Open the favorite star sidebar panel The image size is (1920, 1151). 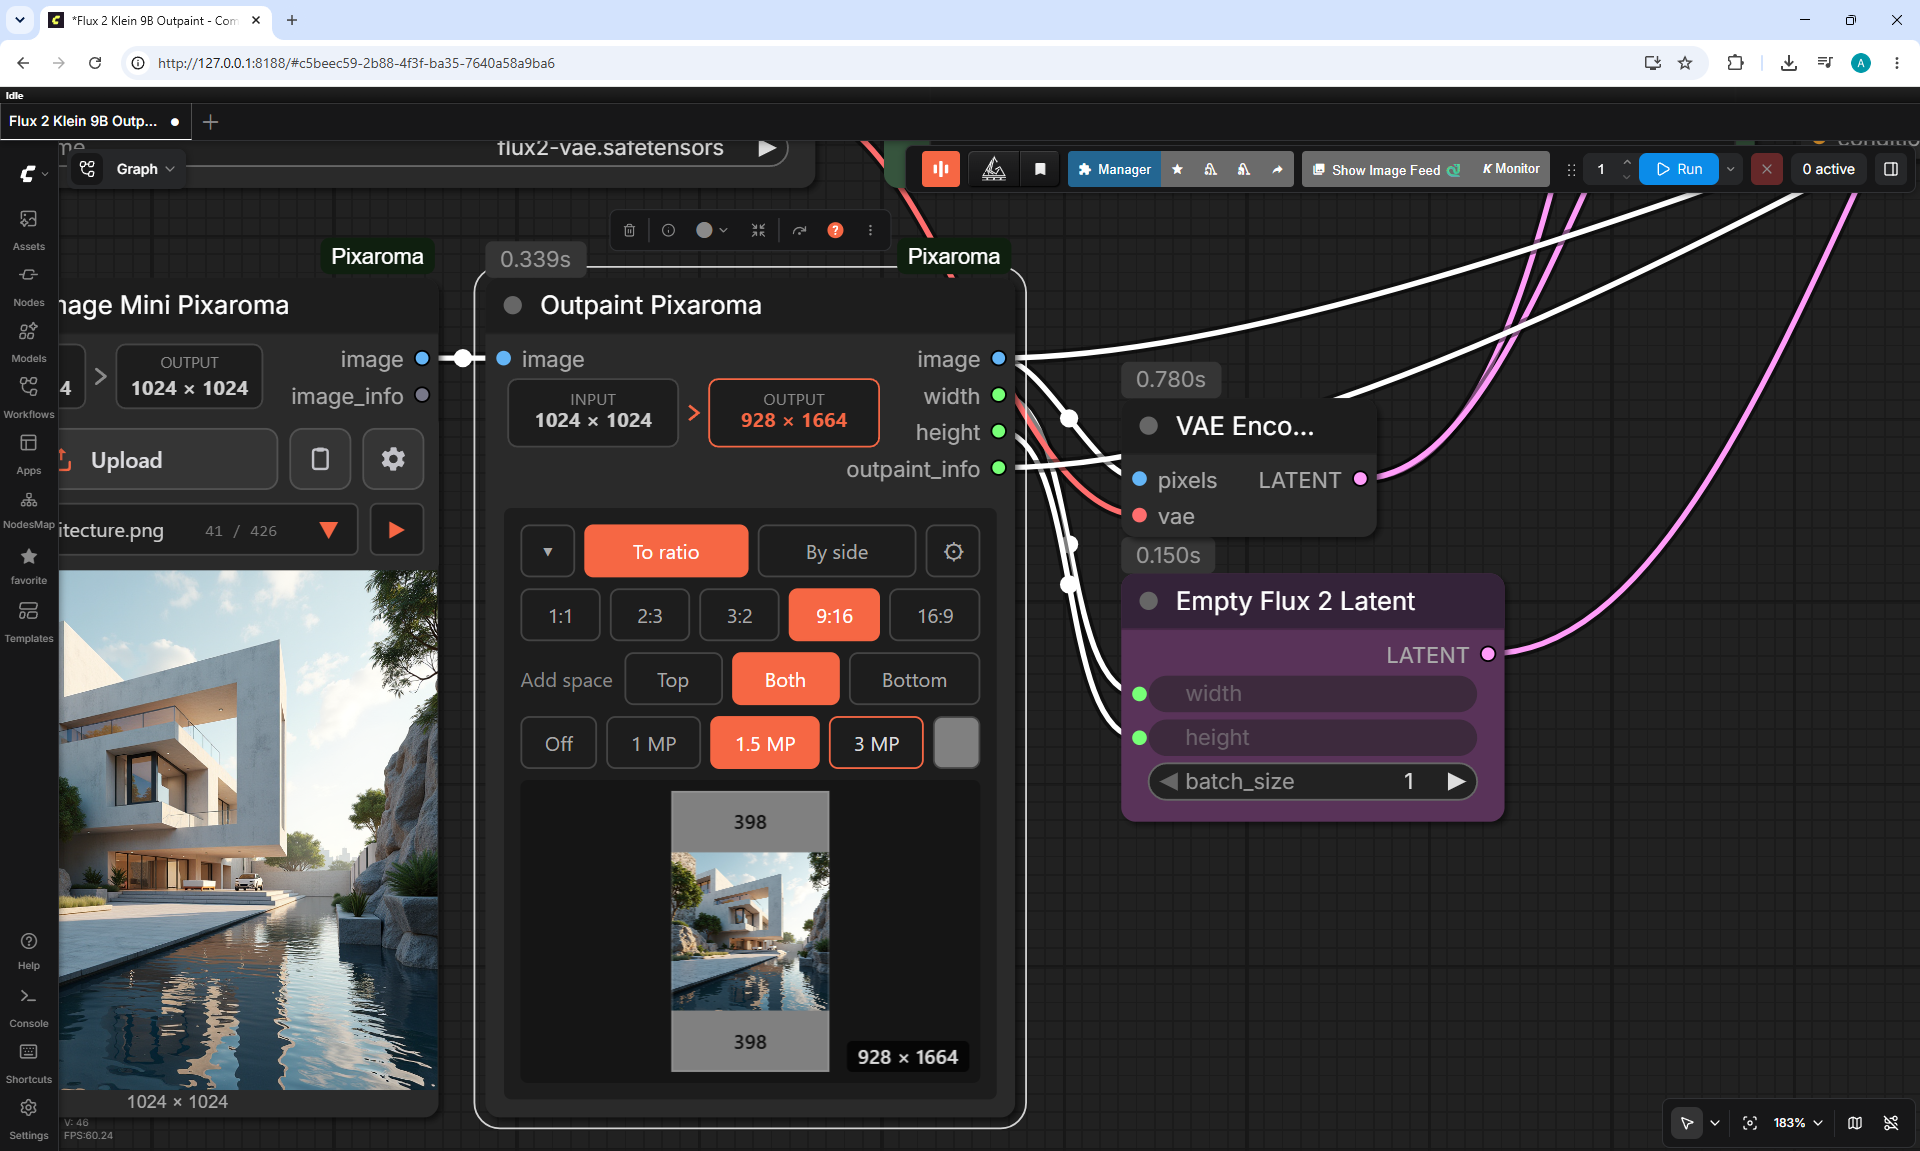click(x=28, y=565)
